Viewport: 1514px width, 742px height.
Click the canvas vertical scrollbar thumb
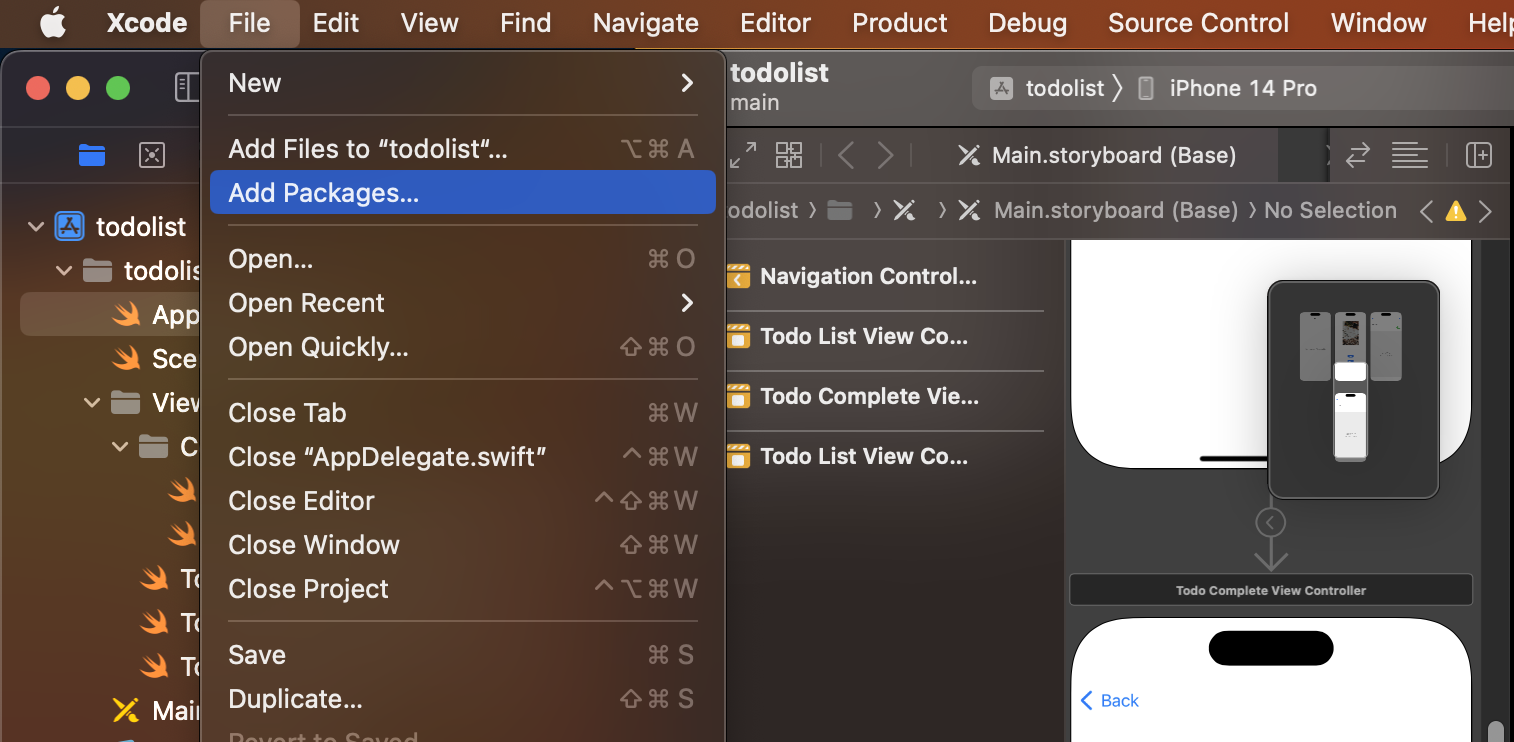click(x=1495, y=730)
